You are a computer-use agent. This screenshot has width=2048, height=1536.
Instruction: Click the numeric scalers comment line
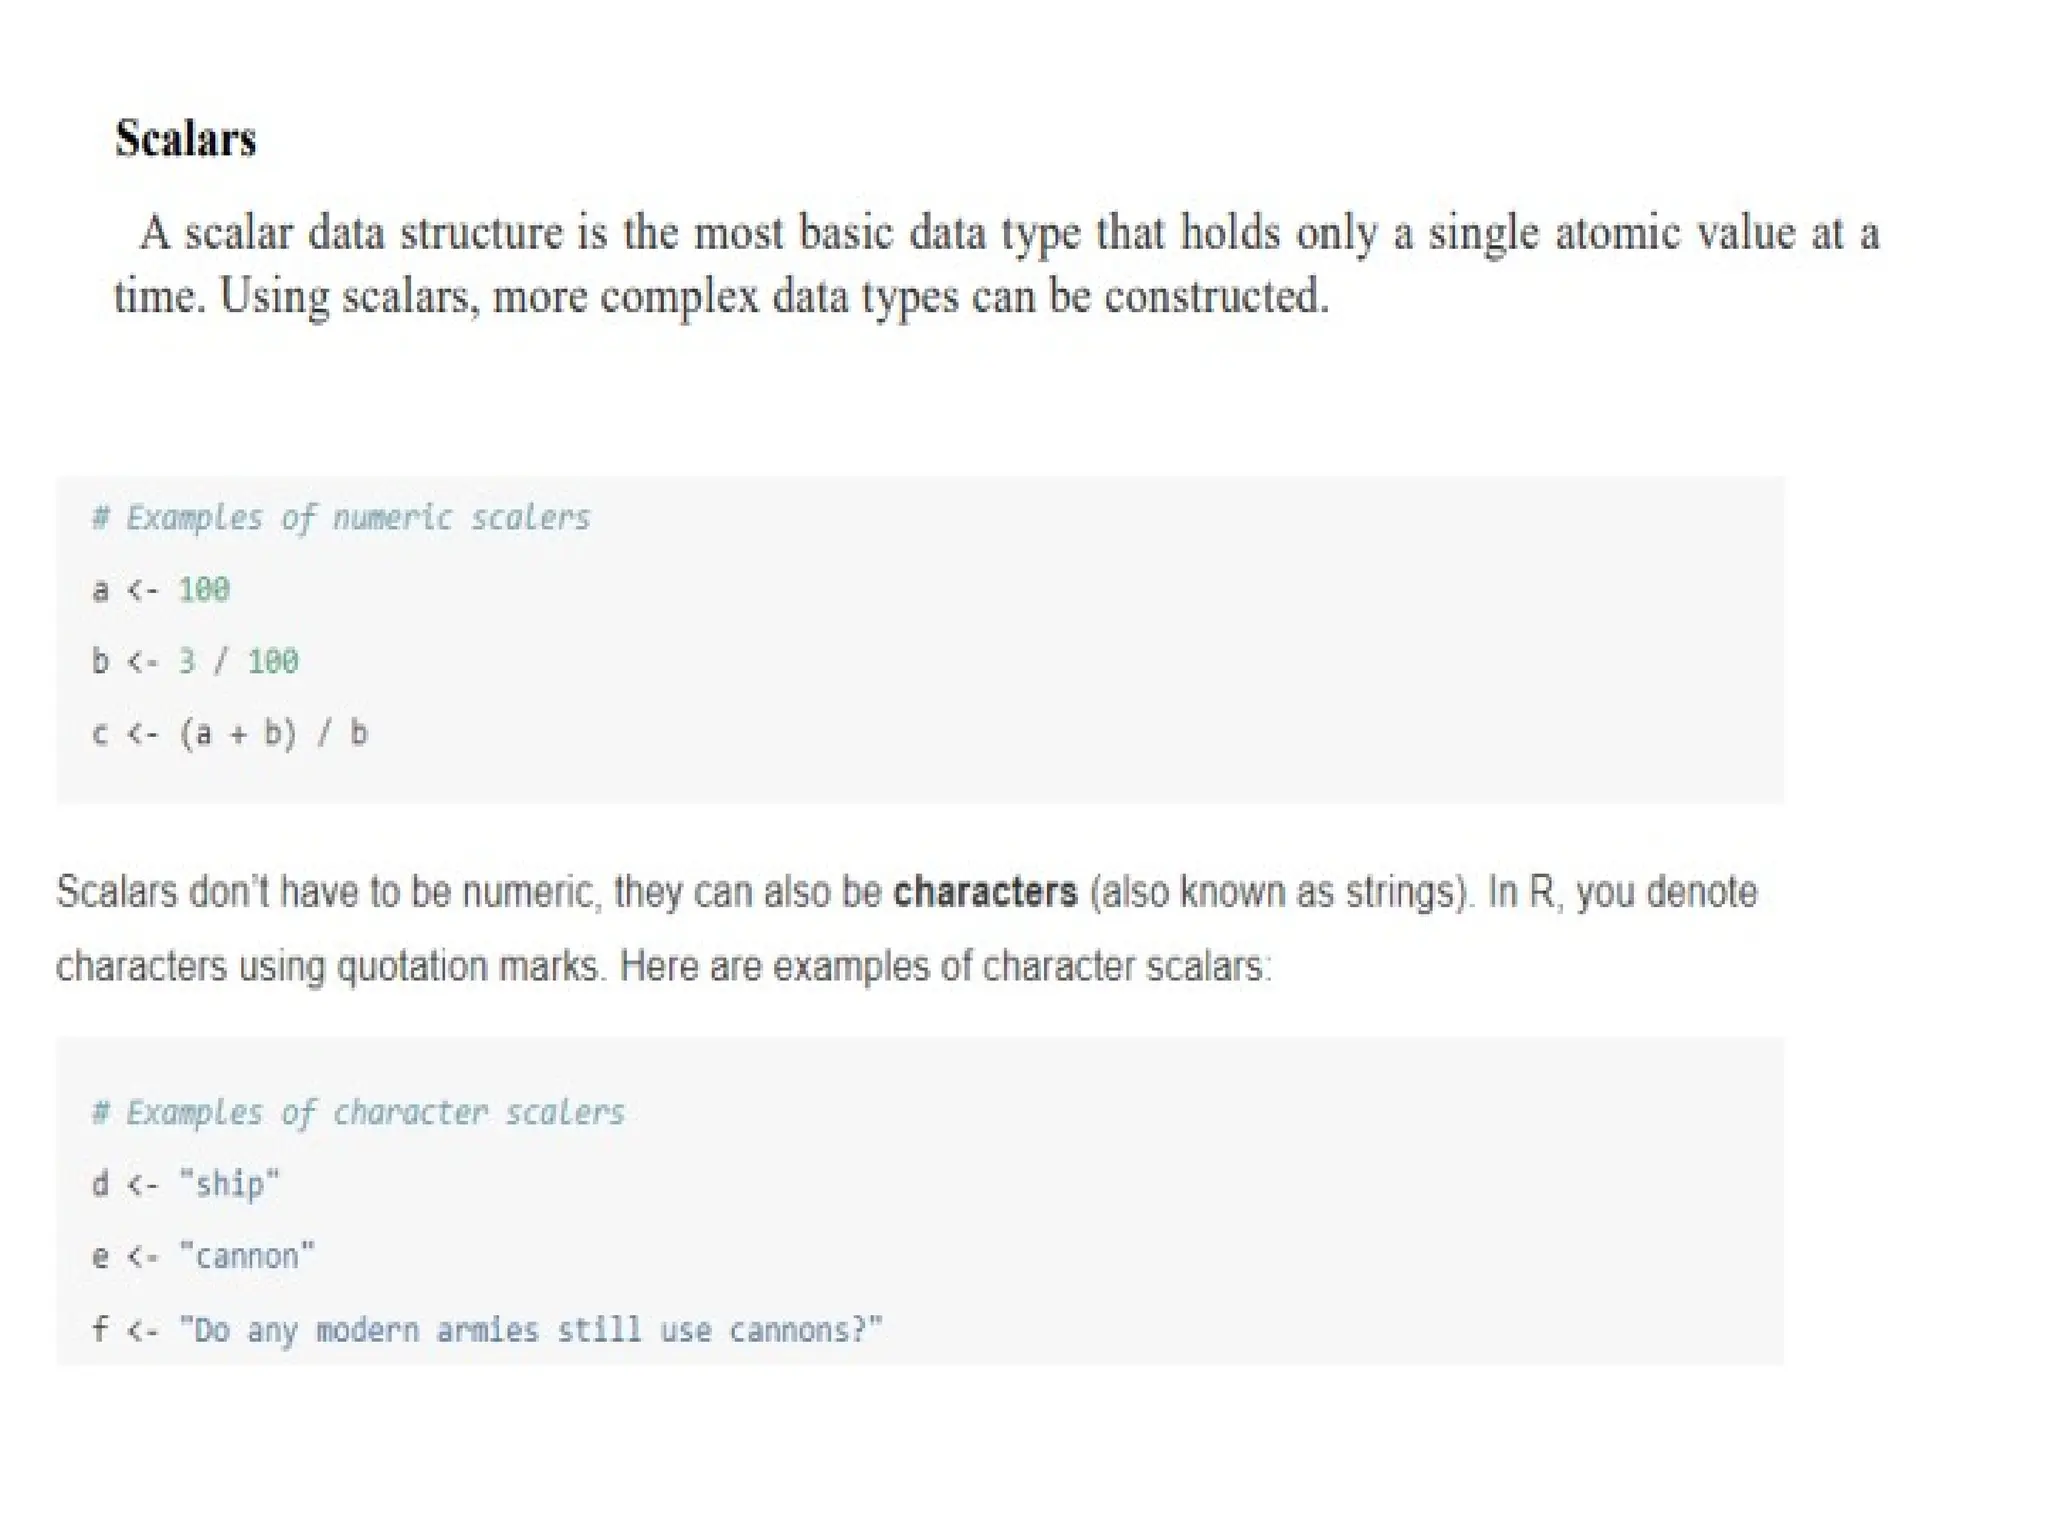341,518
